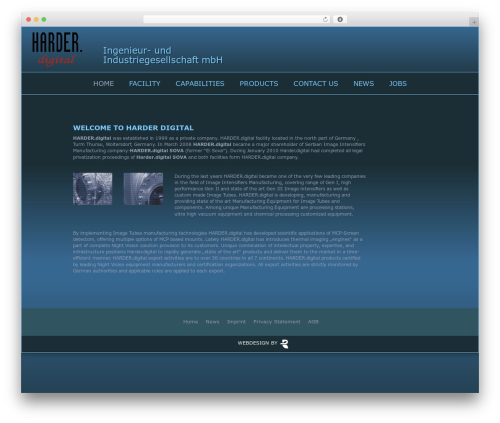Select CONTACT US in navigation

(x=316, y=84)
